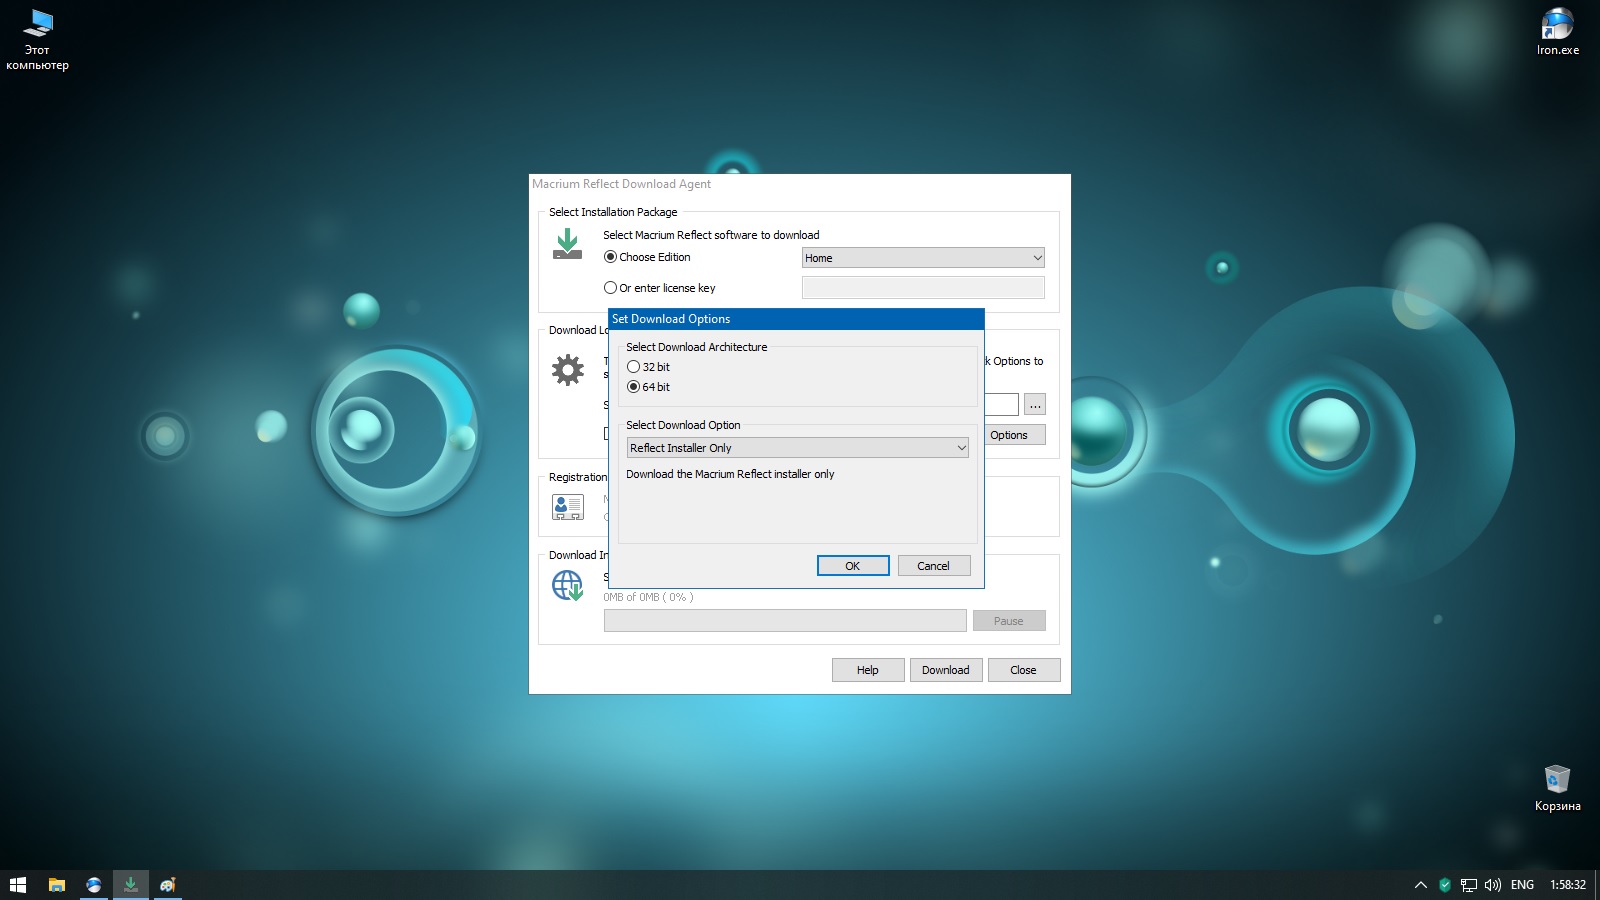This screenshot has width=1600, height=900.
Task: Open the paint palette app in taskbar
Action: [168, 885]
